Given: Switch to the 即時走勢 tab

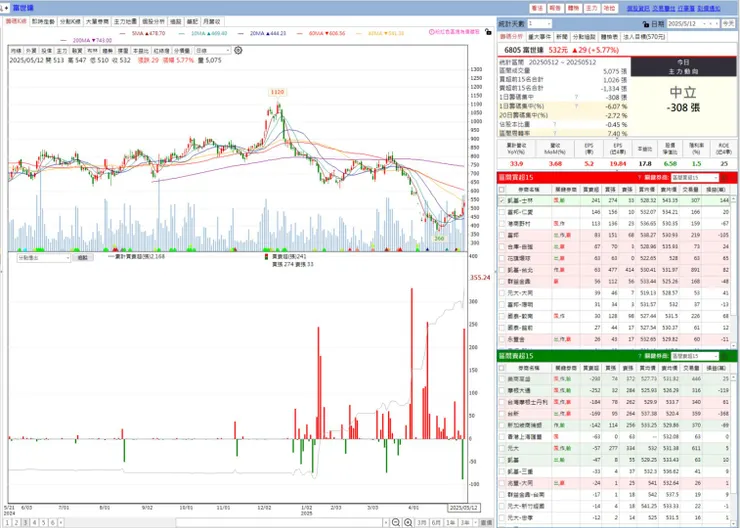Looking at the screenshot, I should pyautogui.click(x=43, y=22).
